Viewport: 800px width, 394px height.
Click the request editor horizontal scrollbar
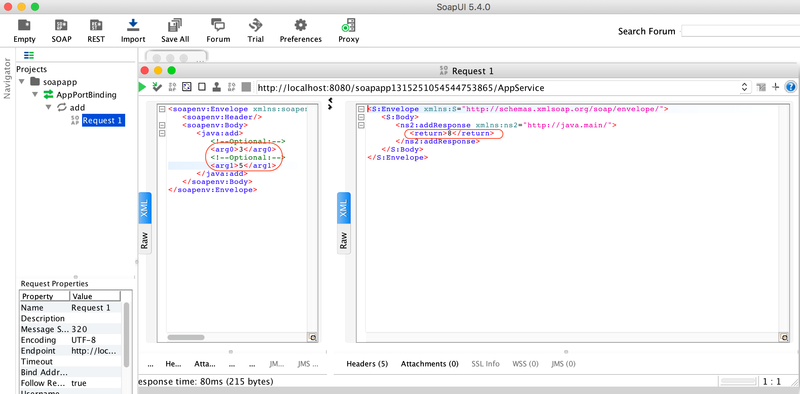[186, 337]
